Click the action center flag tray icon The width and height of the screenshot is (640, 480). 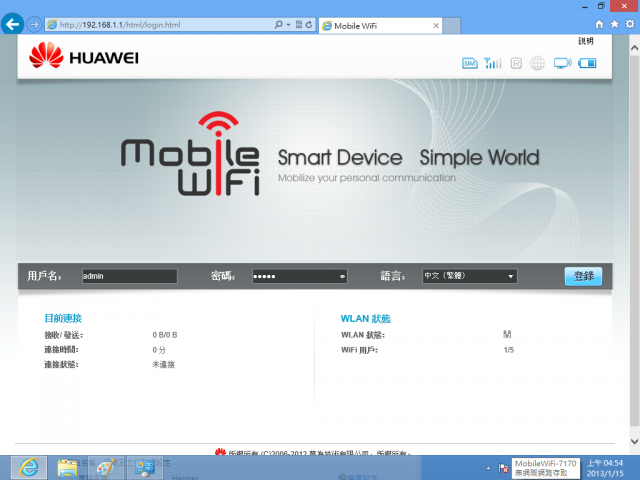click(x=503, y=468)
